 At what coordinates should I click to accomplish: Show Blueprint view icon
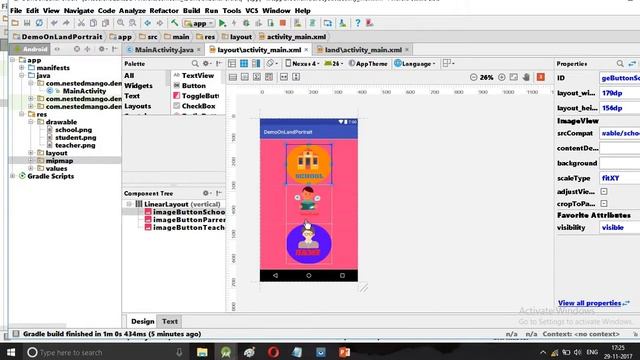pyautogui.click(x=244, y=64)
